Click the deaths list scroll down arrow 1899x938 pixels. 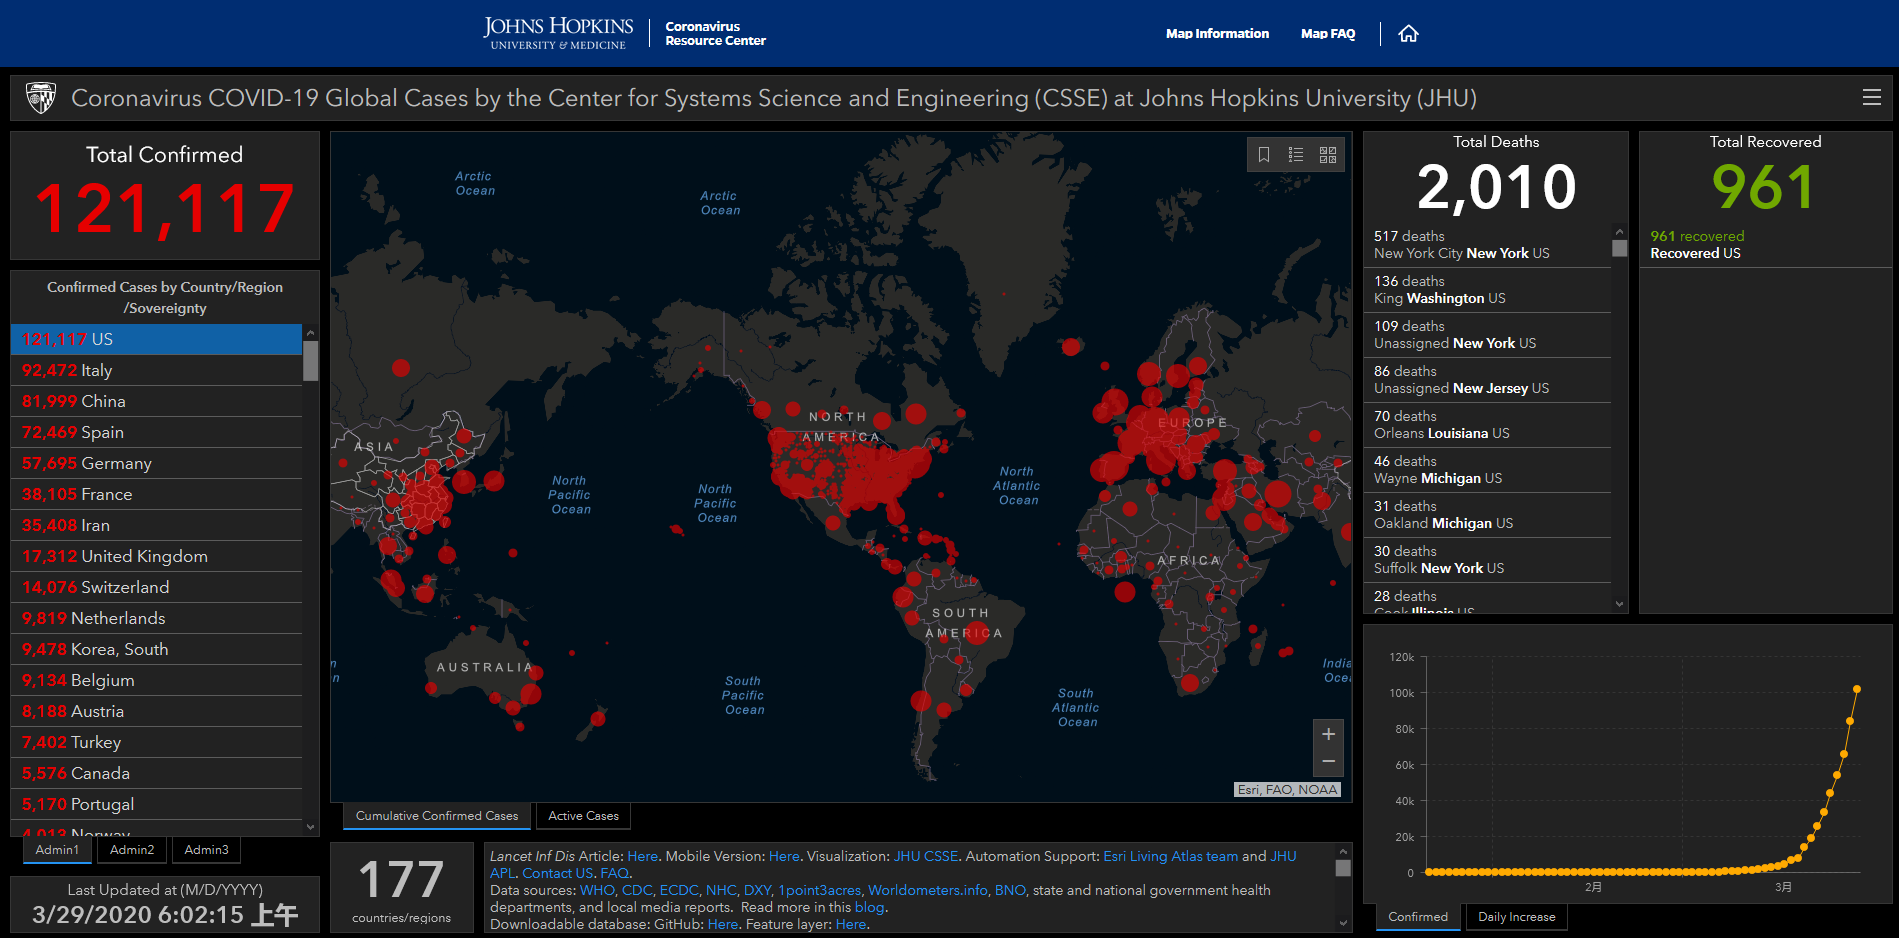(1620, 604)
